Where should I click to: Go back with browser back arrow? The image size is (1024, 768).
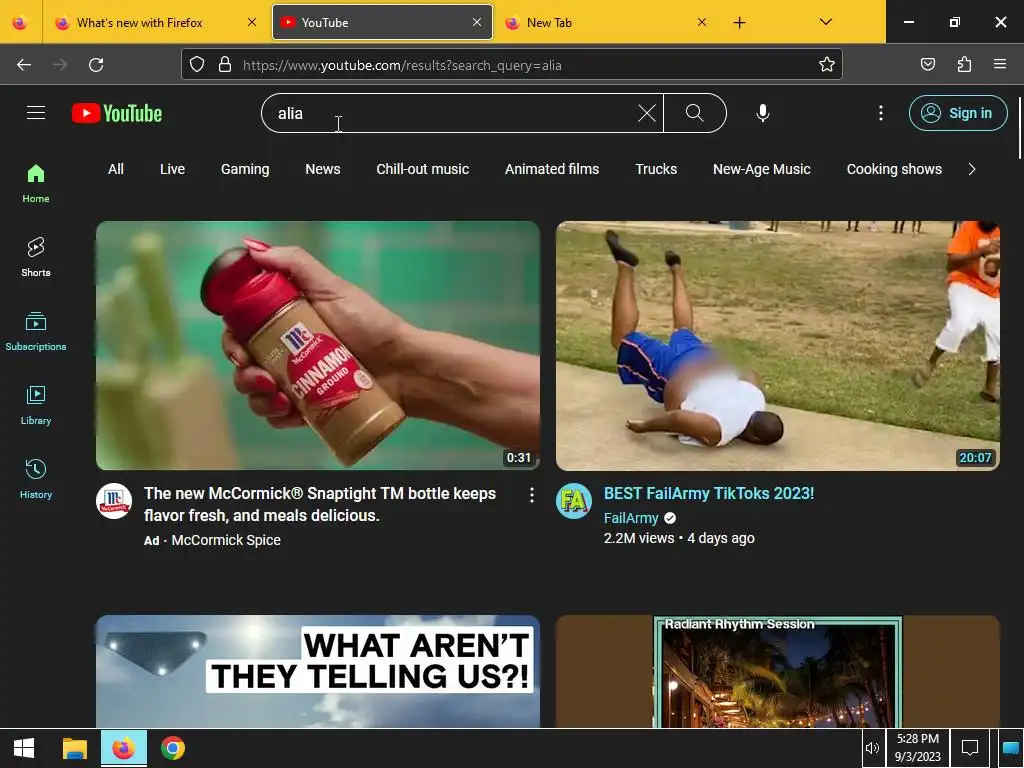24,65
